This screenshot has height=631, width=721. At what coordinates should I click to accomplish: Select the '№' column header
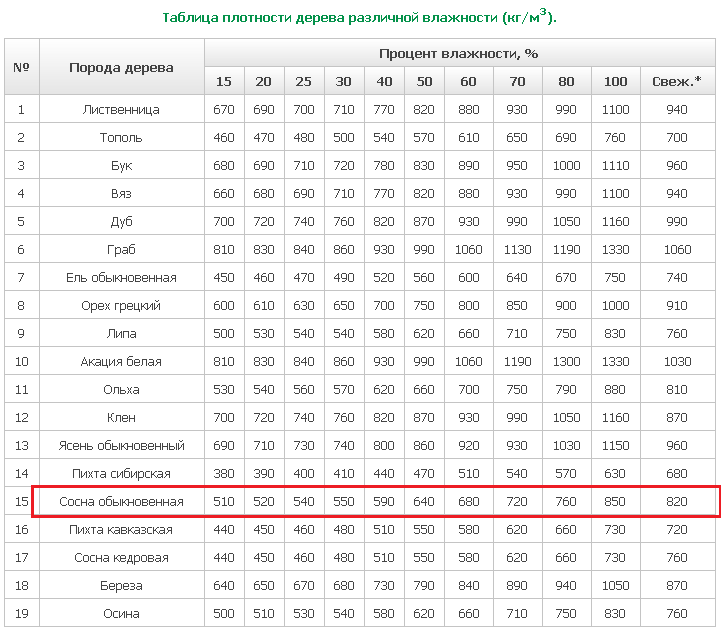(x=22, y=67)
